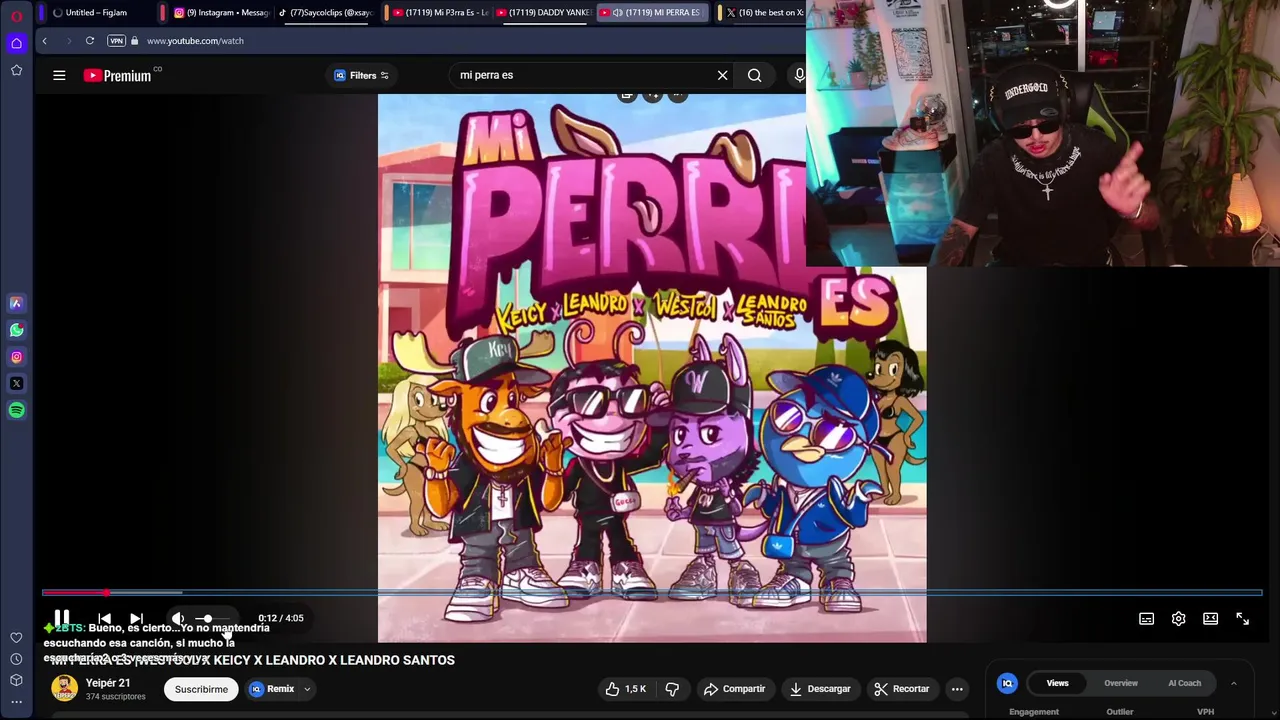Click the Compartir share button
This screenshot has height=720, width=1280.
coord(734,689)
